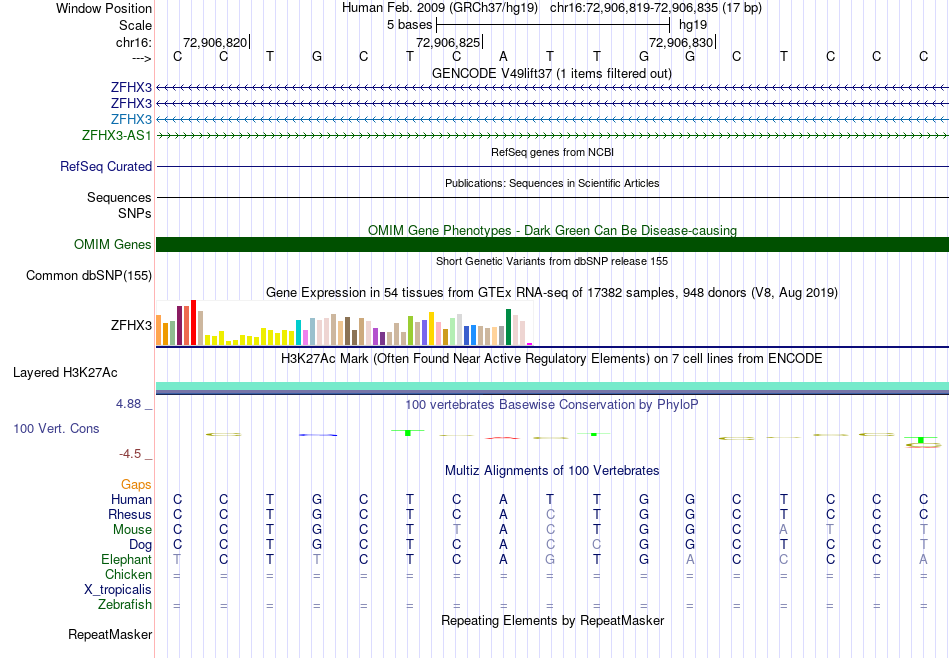950x658 pixels.
Task: Click the SNPs track label
Action: click(x=135, y=213)
